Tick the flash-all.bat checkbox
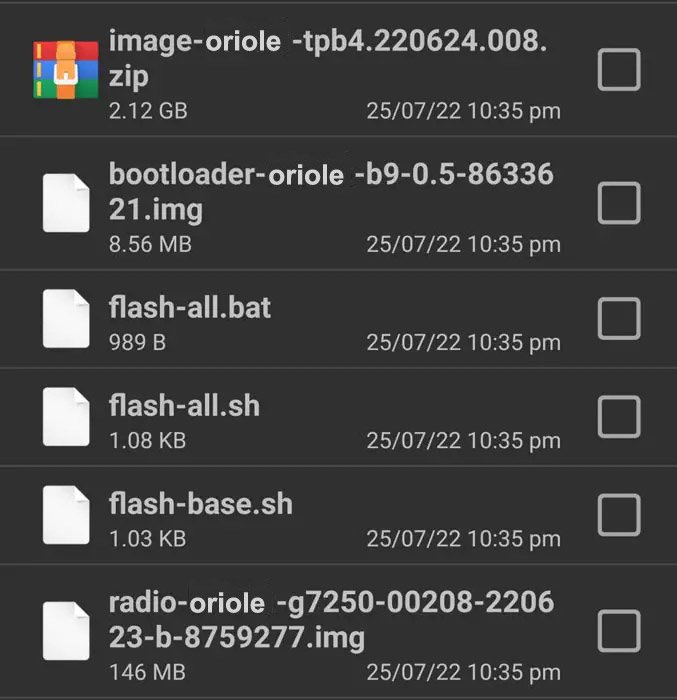 click(618, 320)
